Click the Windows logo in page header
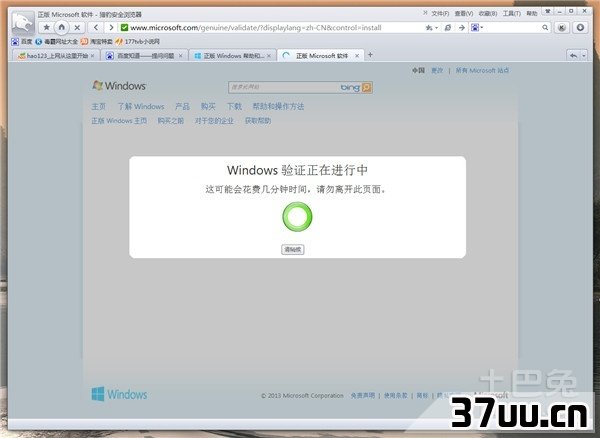This screenshot has width=600, height=438. 119,86
